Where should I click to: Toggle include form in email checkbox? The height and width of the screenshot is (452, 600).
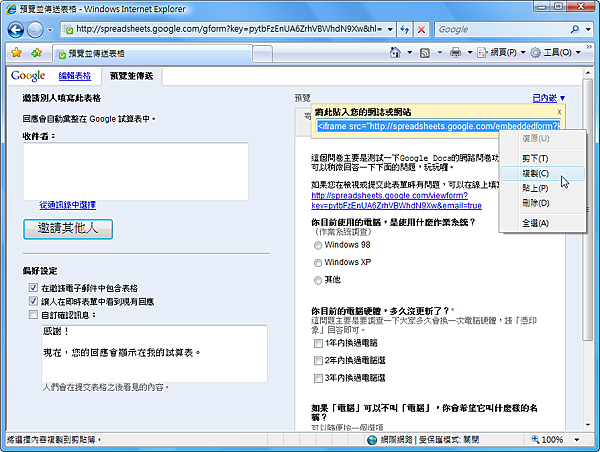(x=33, y=287)
